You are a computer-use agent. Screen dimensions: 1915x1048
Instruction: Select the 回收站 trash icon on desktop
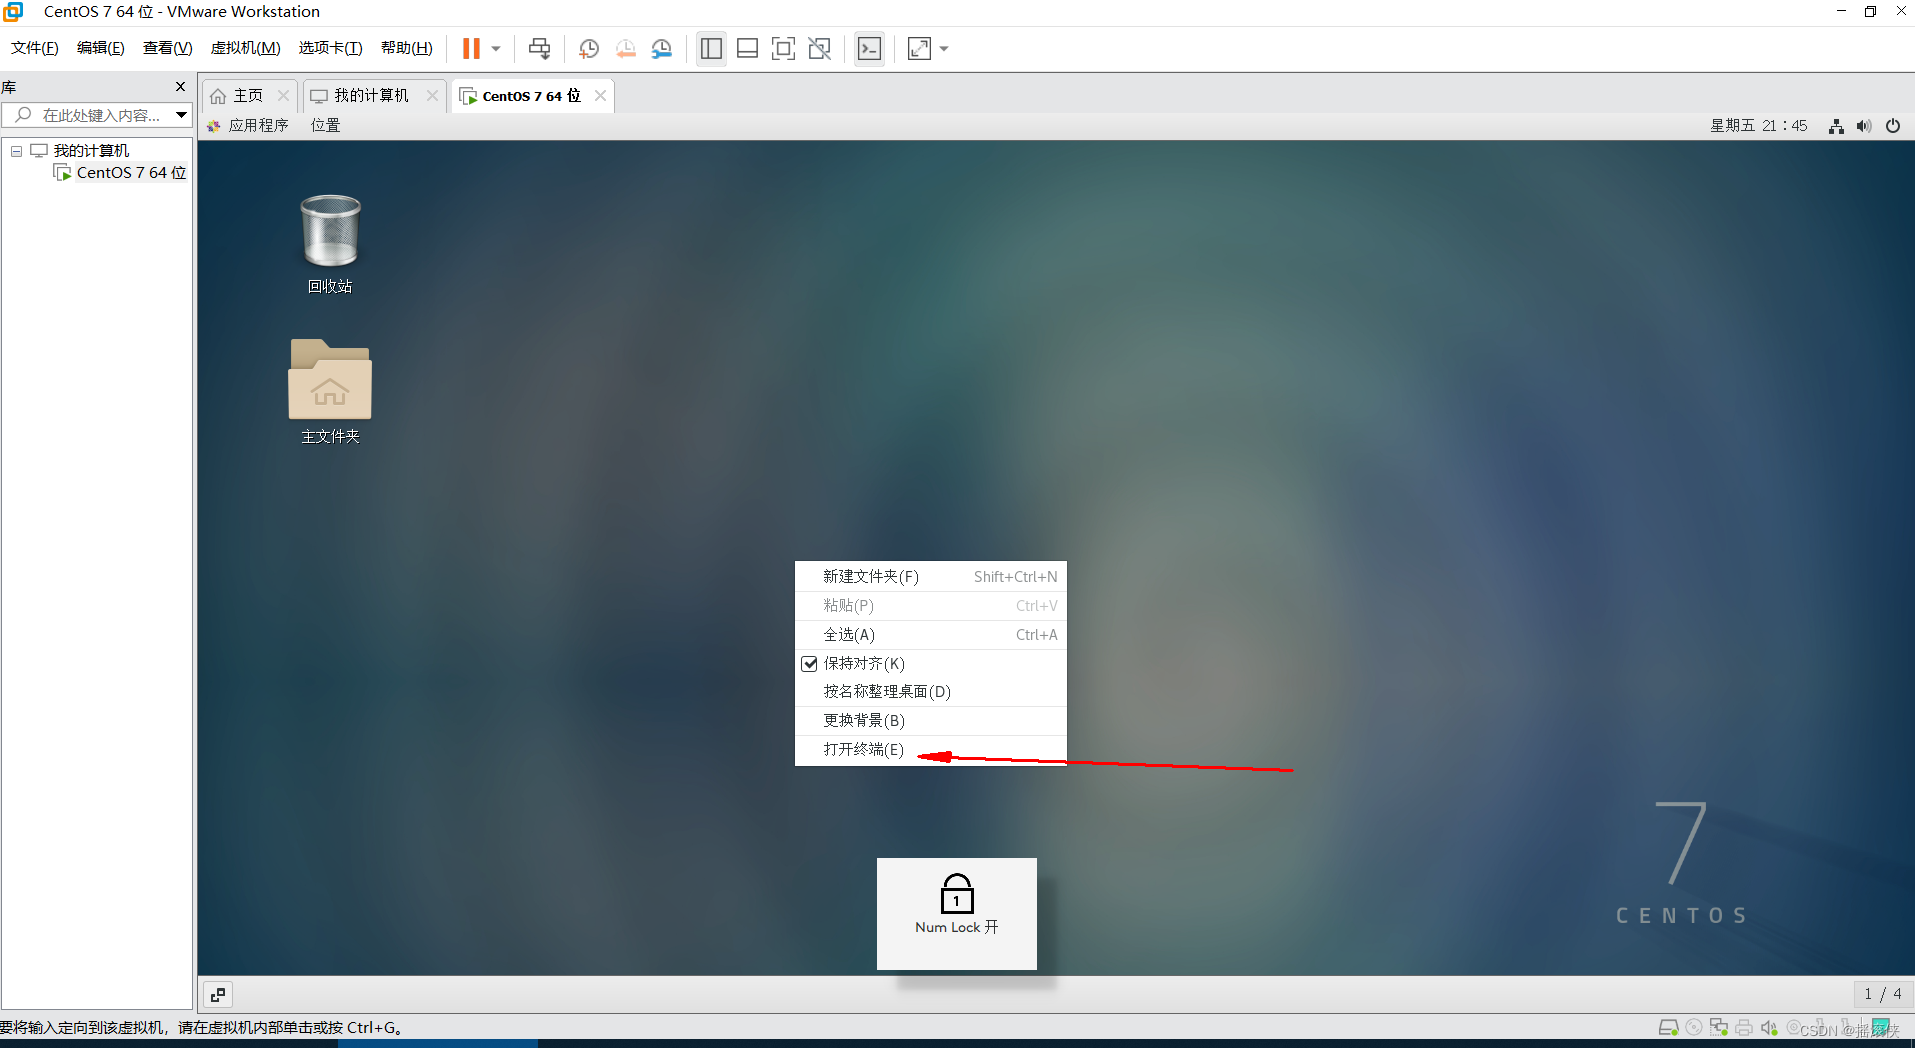tap(330, 244)
